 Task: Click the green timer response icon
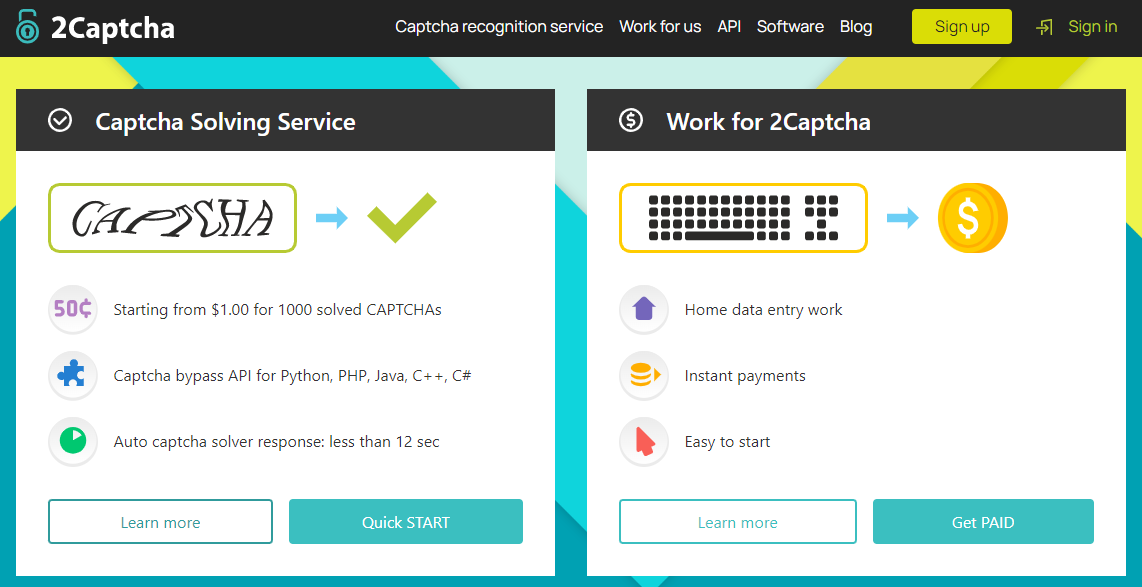[73, 441]
